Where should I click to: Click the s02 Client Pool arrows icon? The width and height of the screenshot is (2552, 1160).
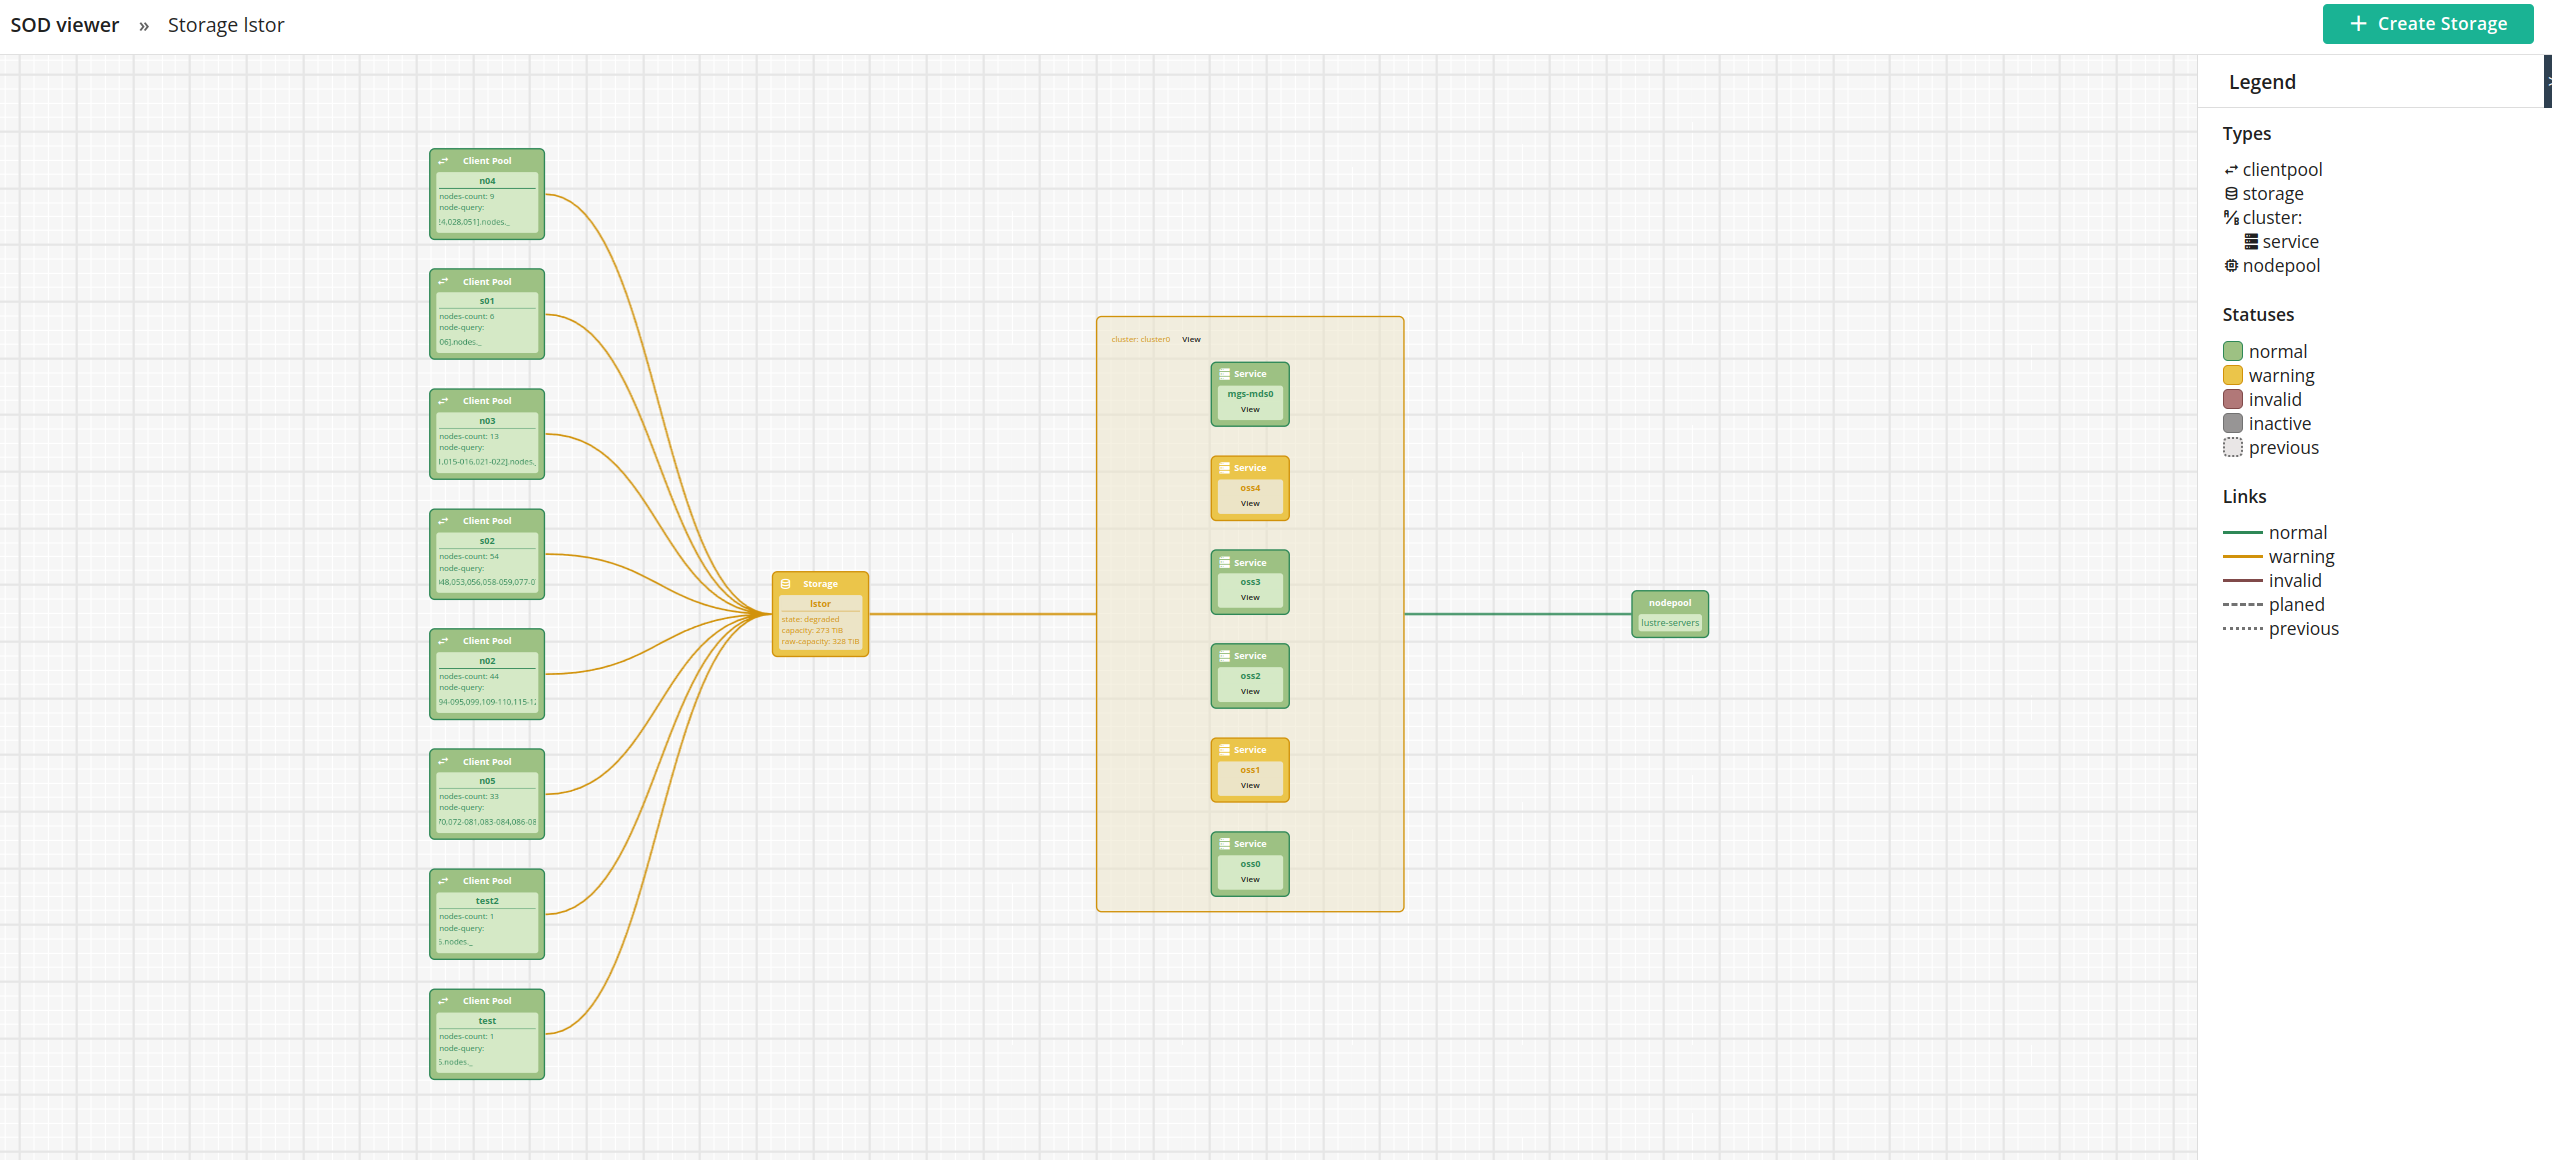pos(443,521)
